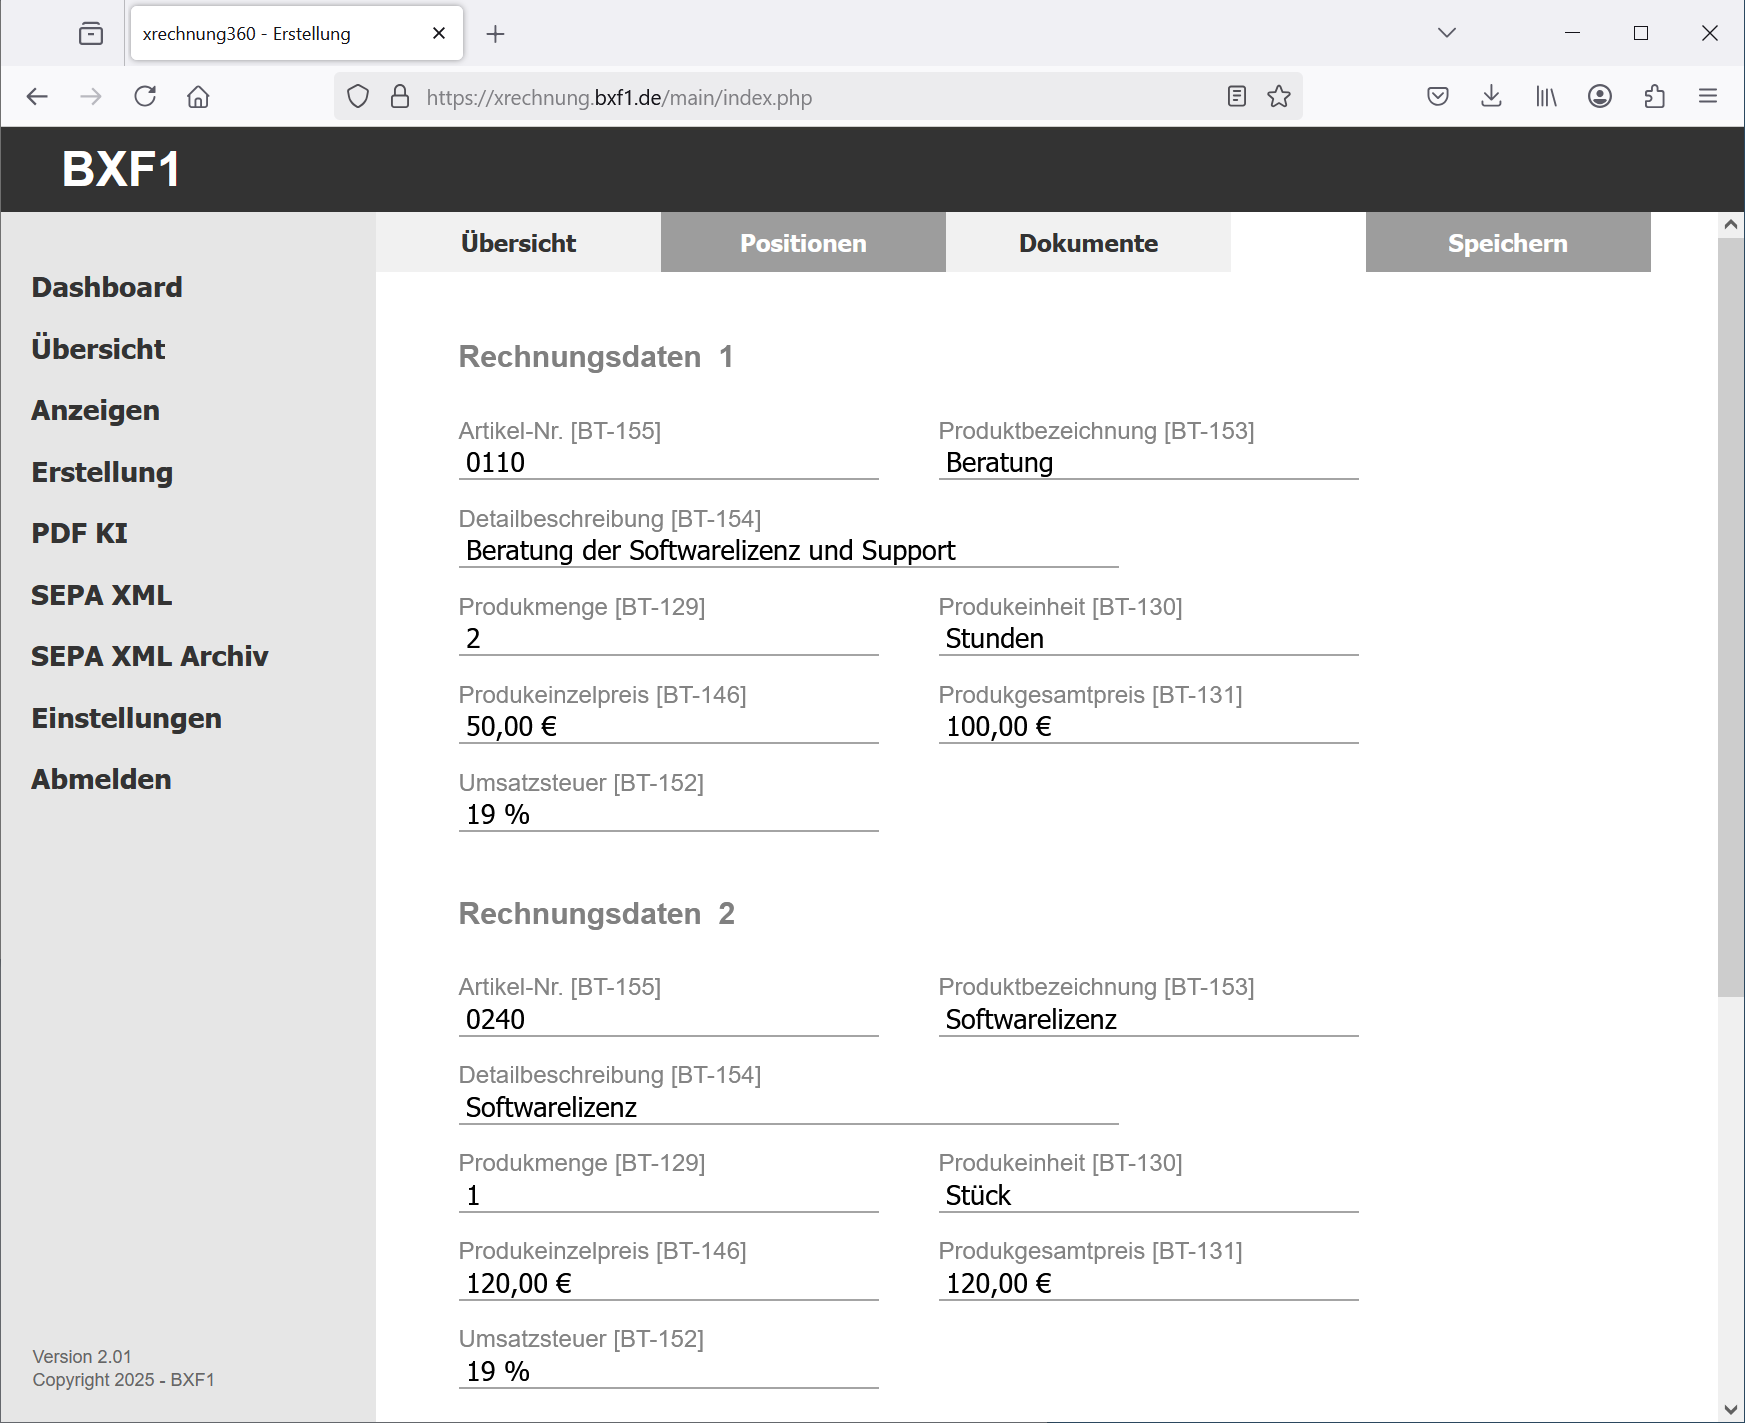
Task: Open the extensions puzzle icon
Action: tap(1654, 96)
